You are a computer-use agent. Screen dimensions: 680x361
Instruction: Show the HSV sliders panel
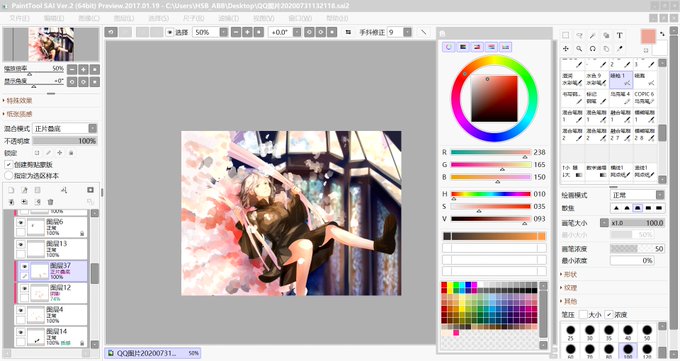(477, 47)
